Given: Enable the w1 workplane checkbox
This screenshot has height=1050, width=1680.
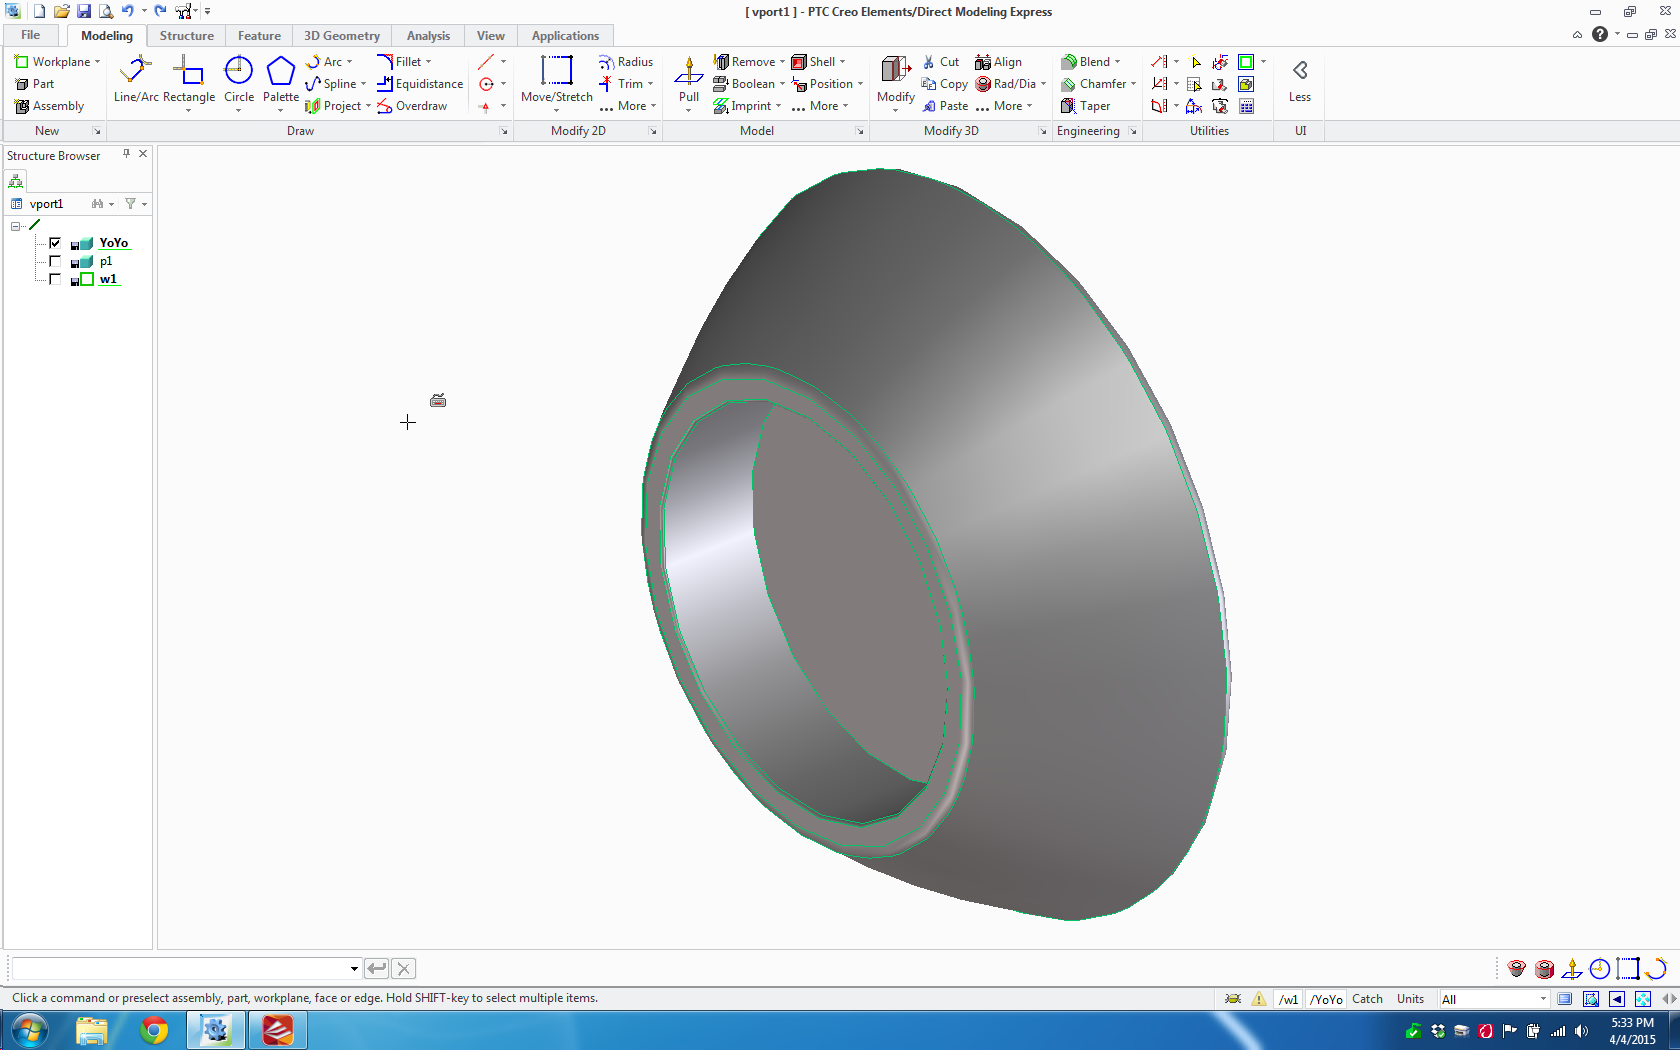Looking at the screenshot, I should pyautogui.click(x=55, y=279).
